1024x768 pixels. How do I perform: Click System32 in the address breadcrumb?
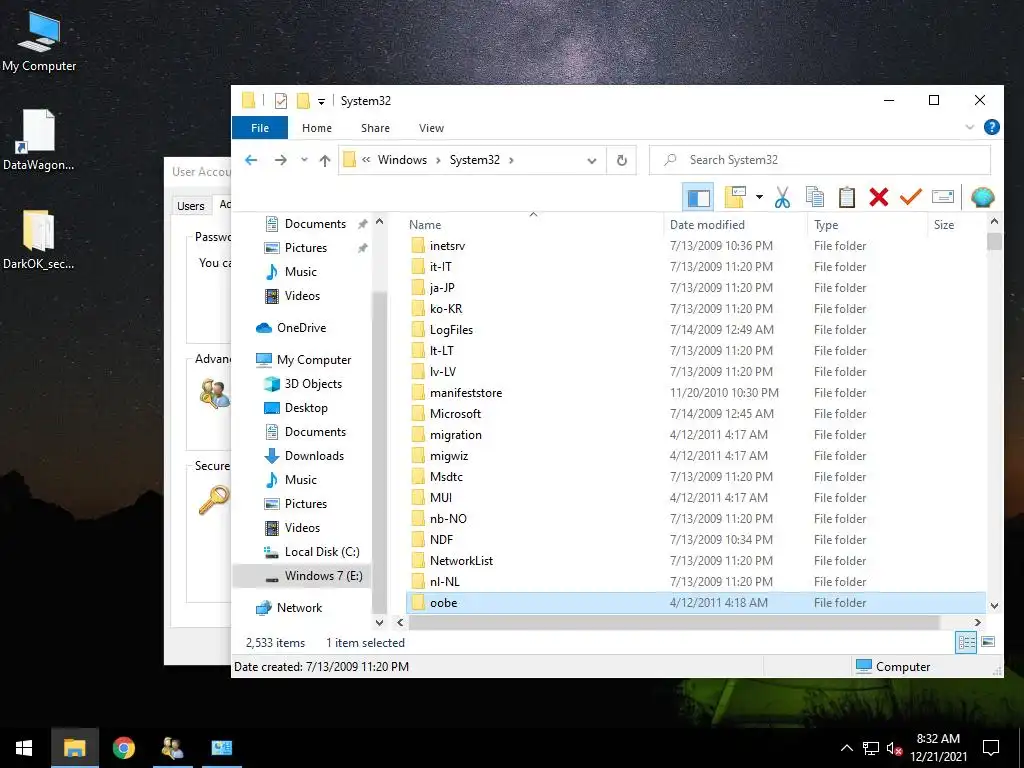475,160
